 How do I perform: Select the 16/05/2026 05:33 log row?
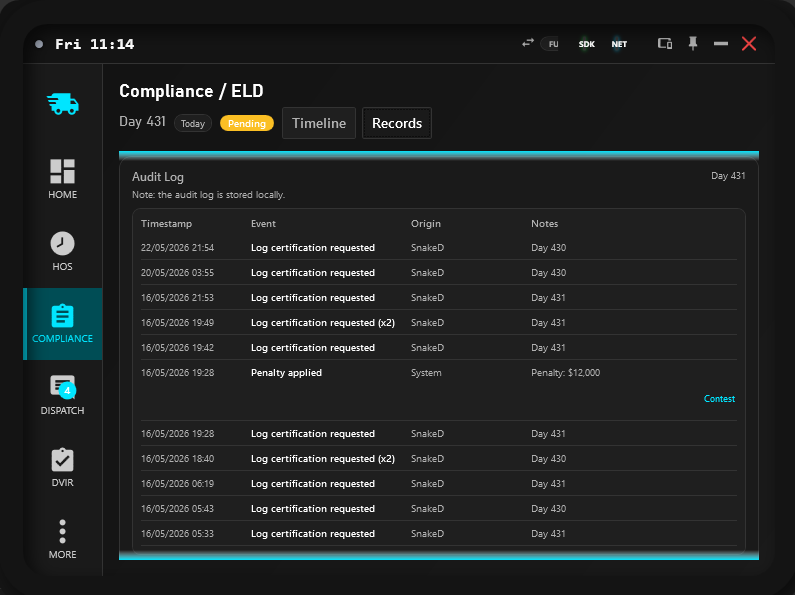(439, 534)
